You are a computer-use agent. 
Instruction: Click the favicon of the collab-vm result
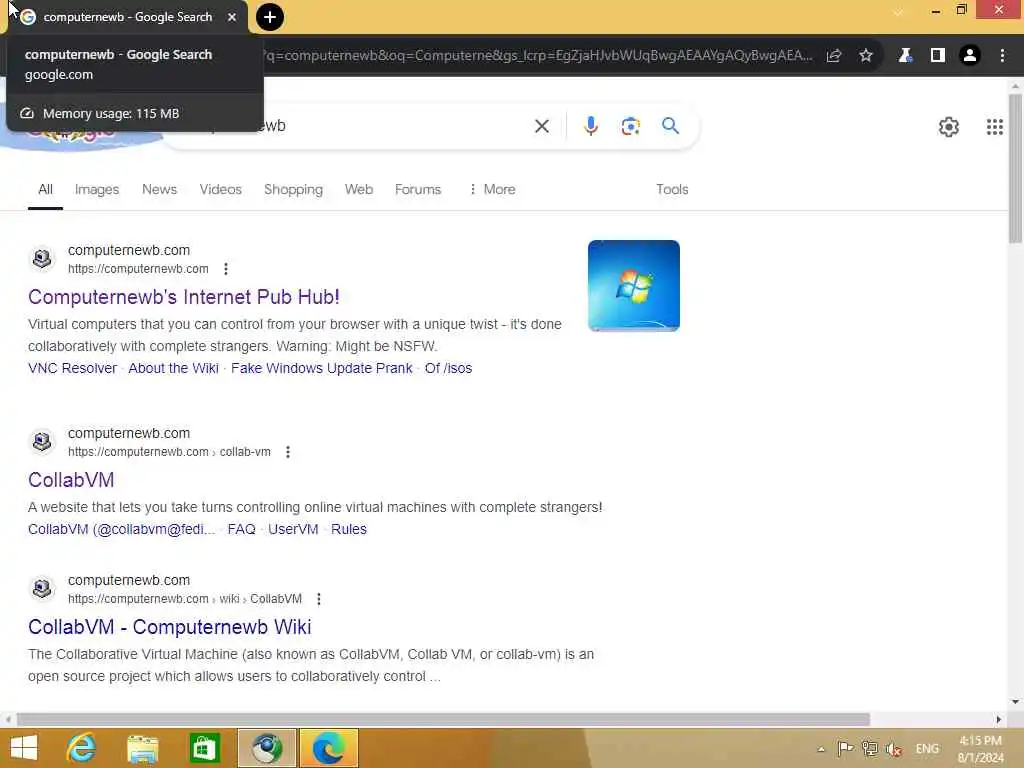click(42, 442)
